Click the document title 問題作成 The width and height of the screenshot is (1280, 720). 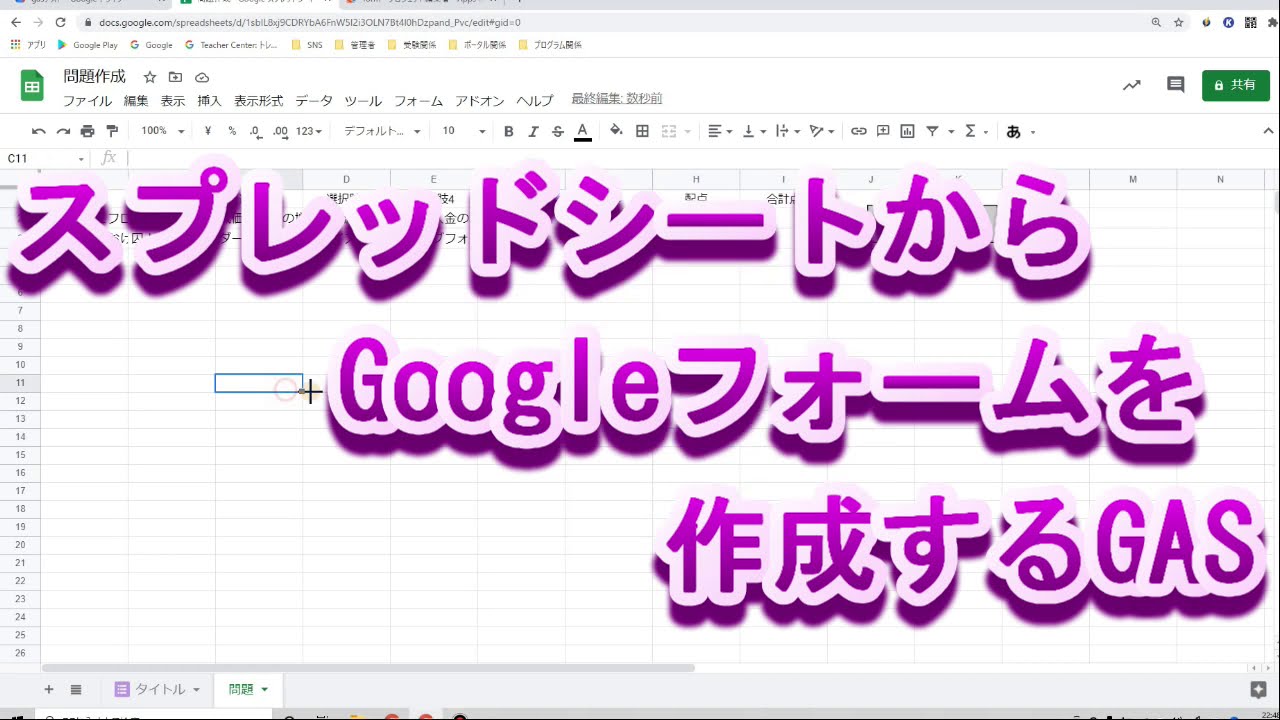pos(95,77)
